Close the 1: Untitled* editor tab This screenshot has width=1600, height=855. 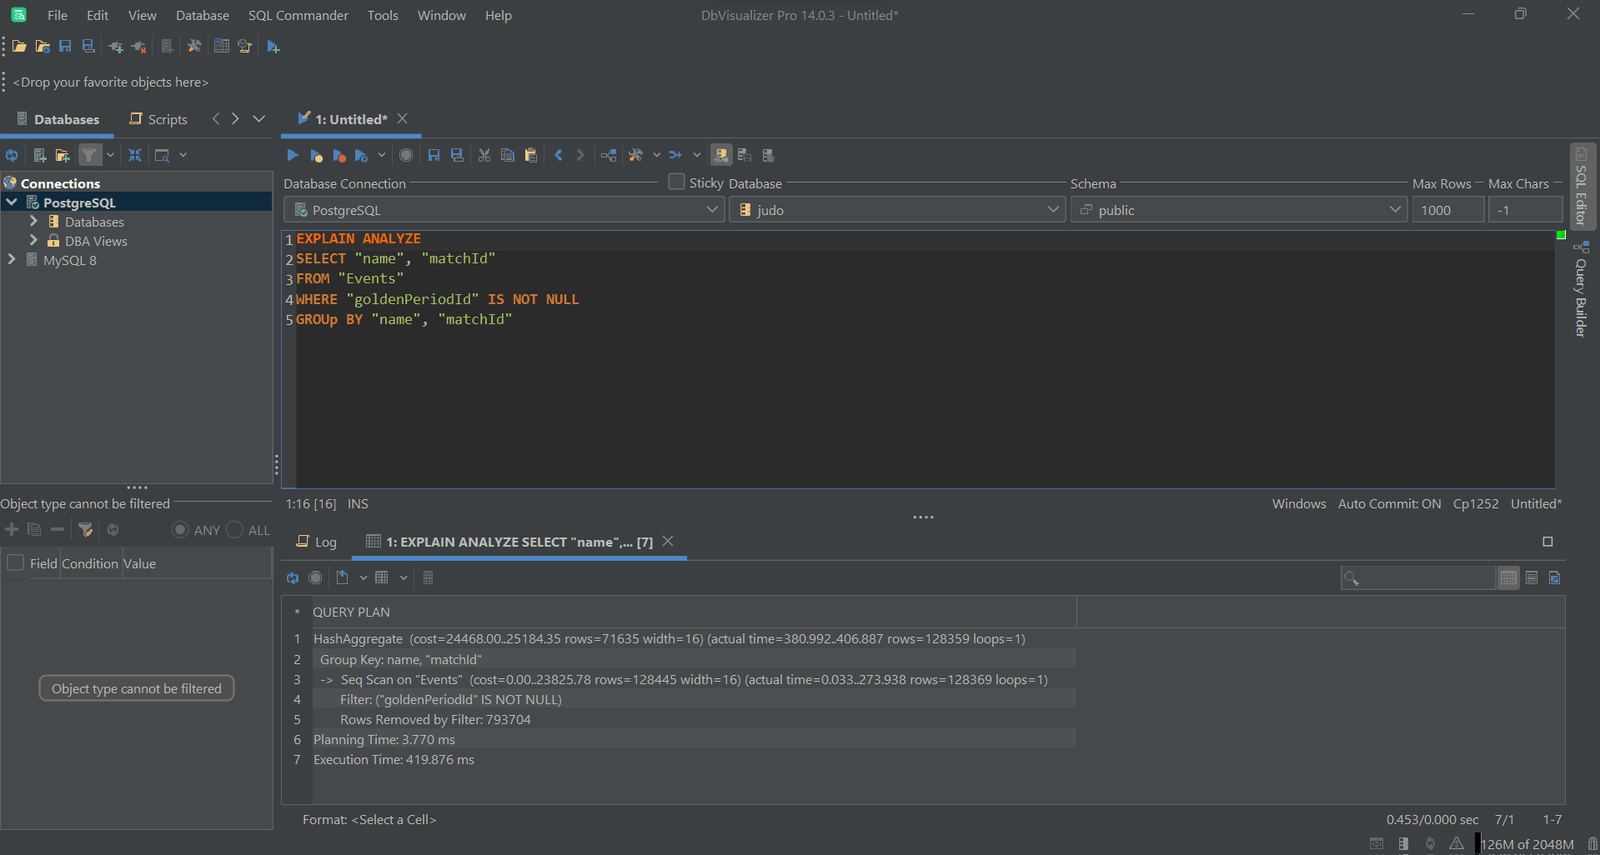coord(403,118)
